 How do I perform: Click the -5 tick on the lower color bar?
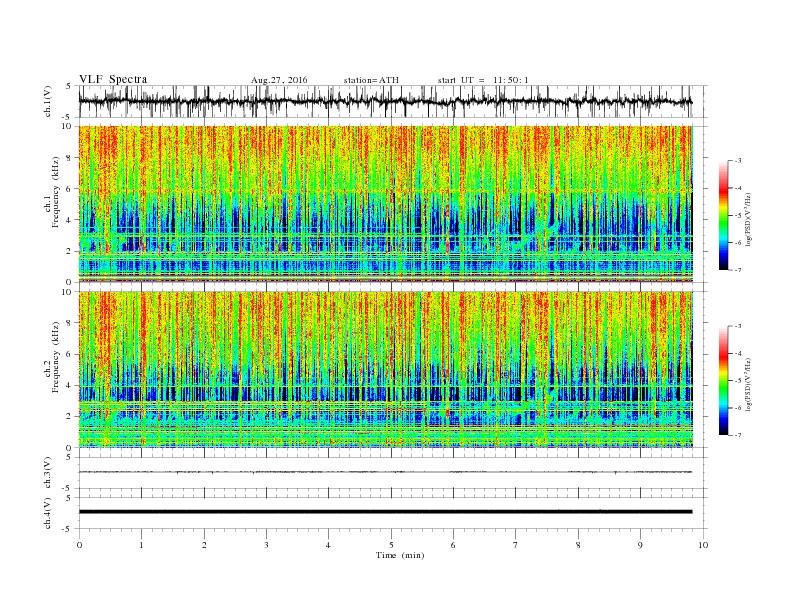[738, 380]
